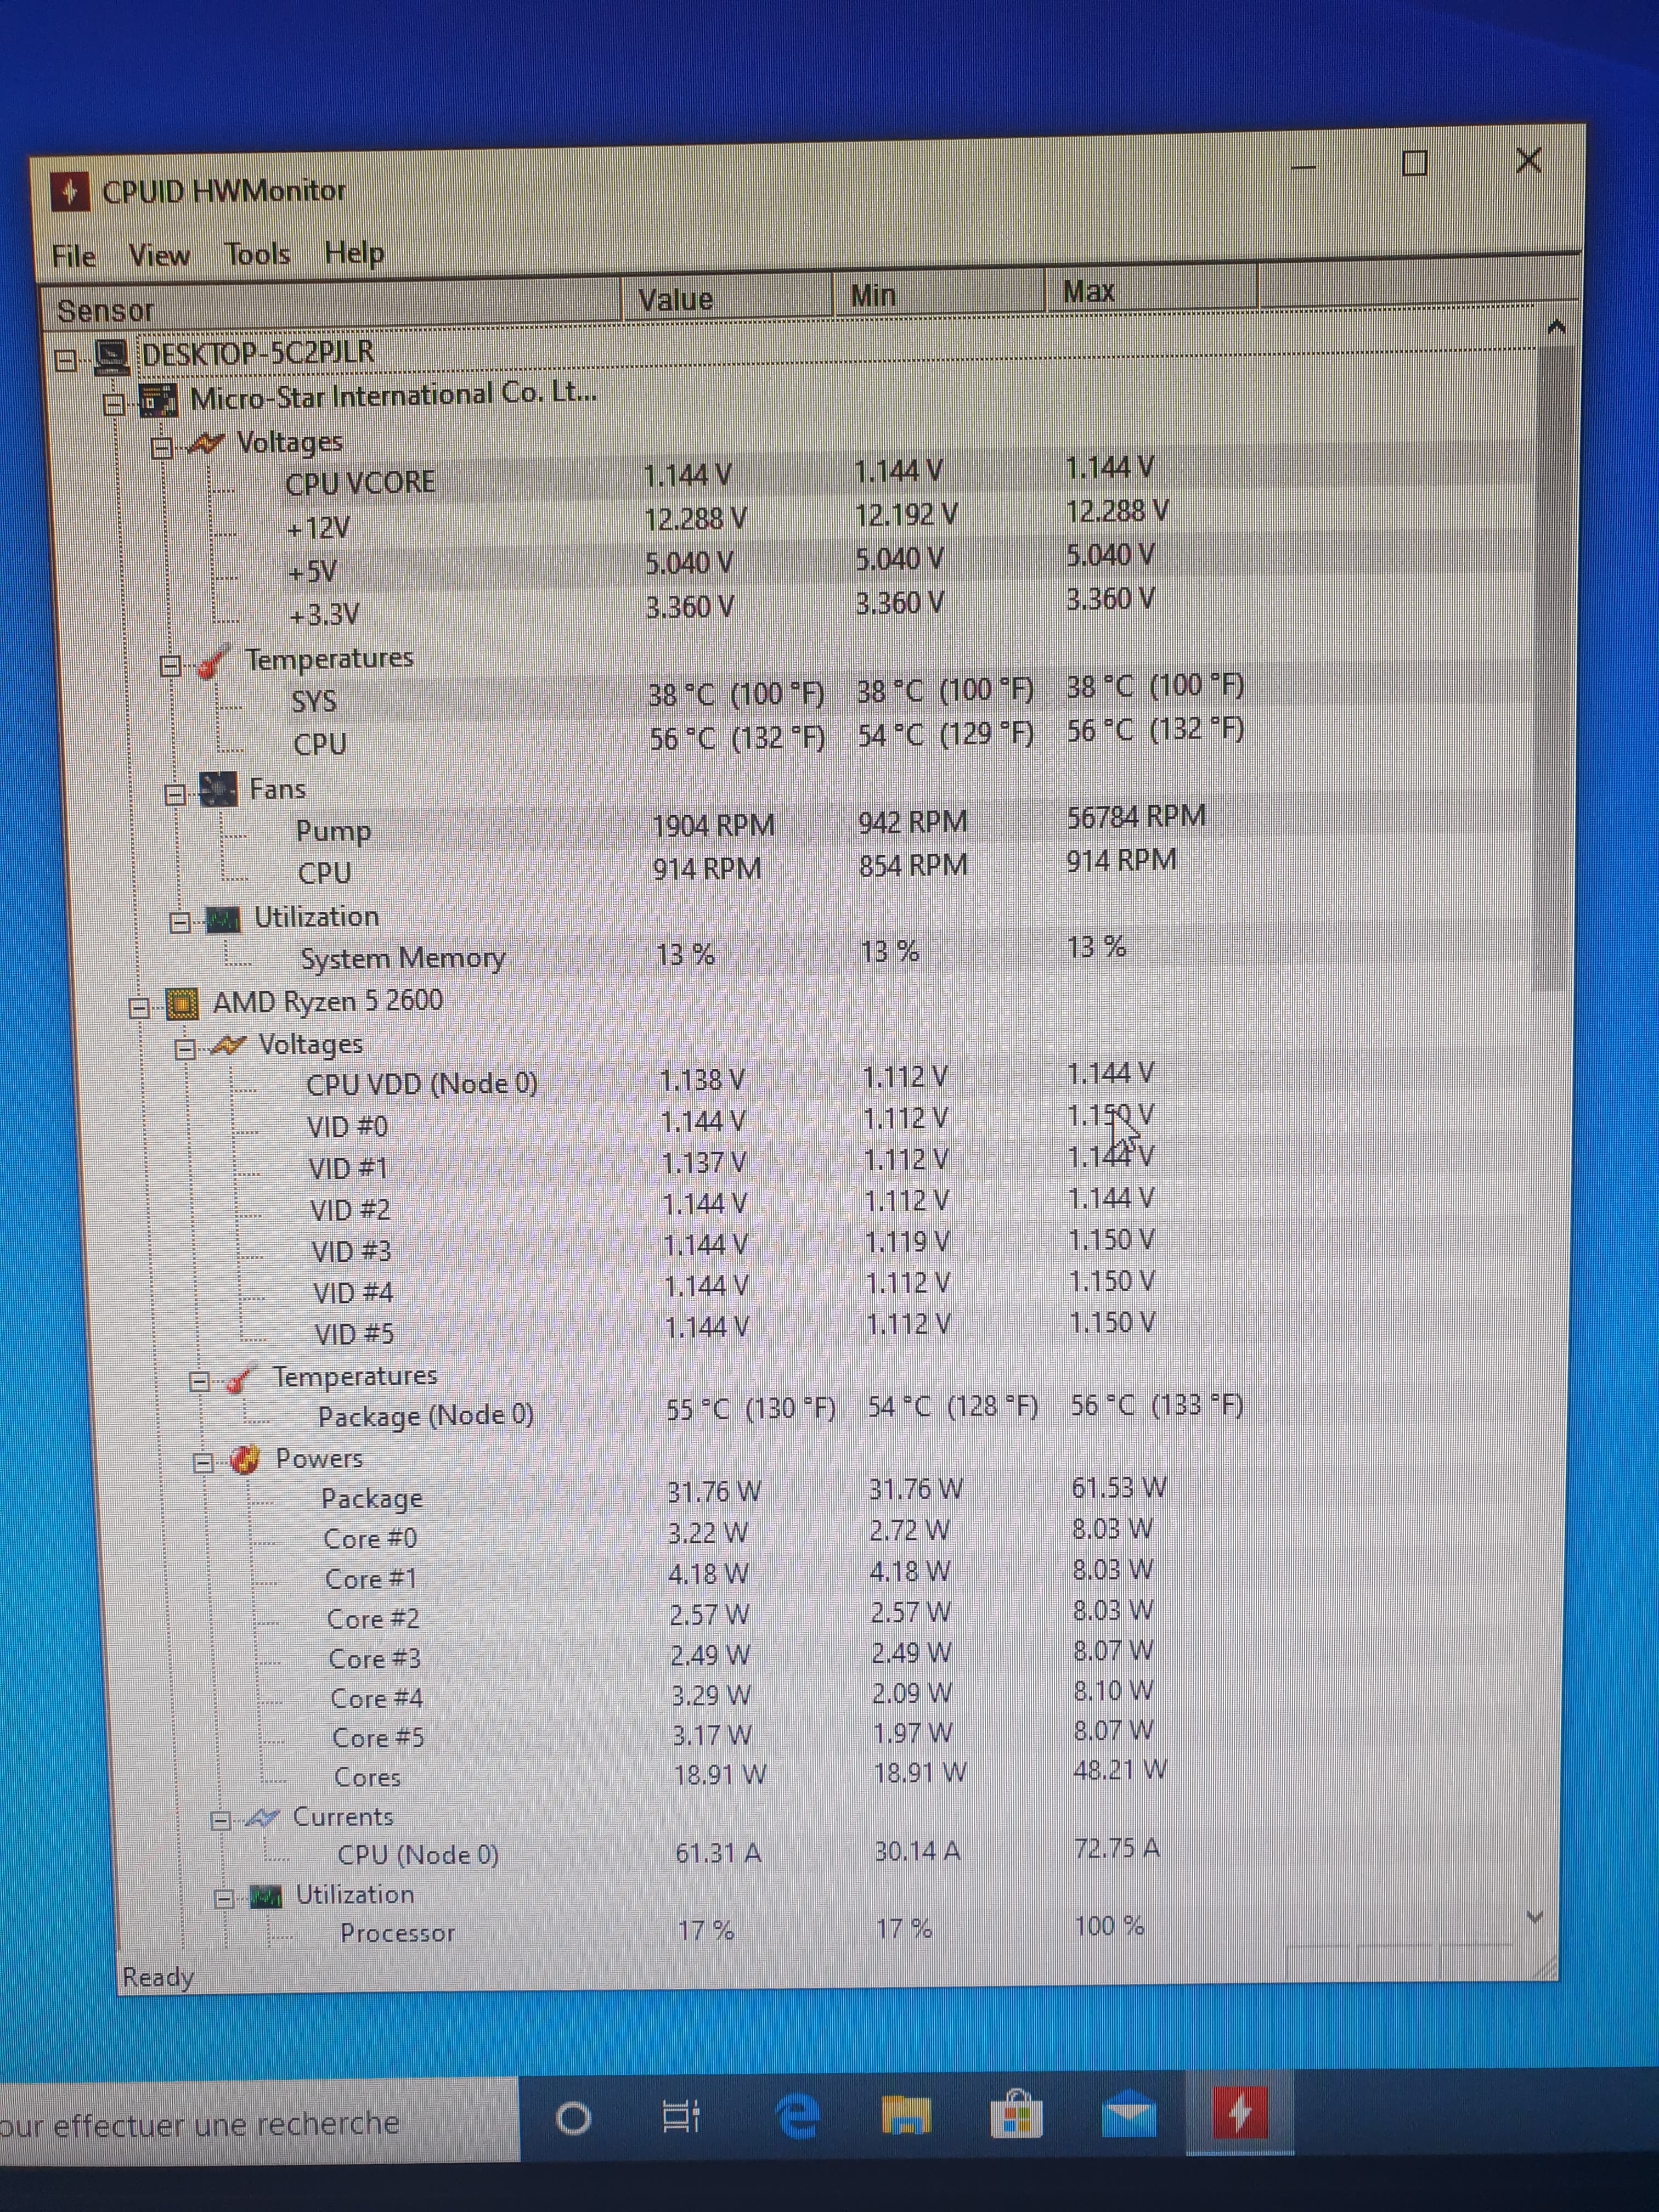Click the Value column header
The image size is (1659, 2212).
pyautogui.click(x=727, y=298)
